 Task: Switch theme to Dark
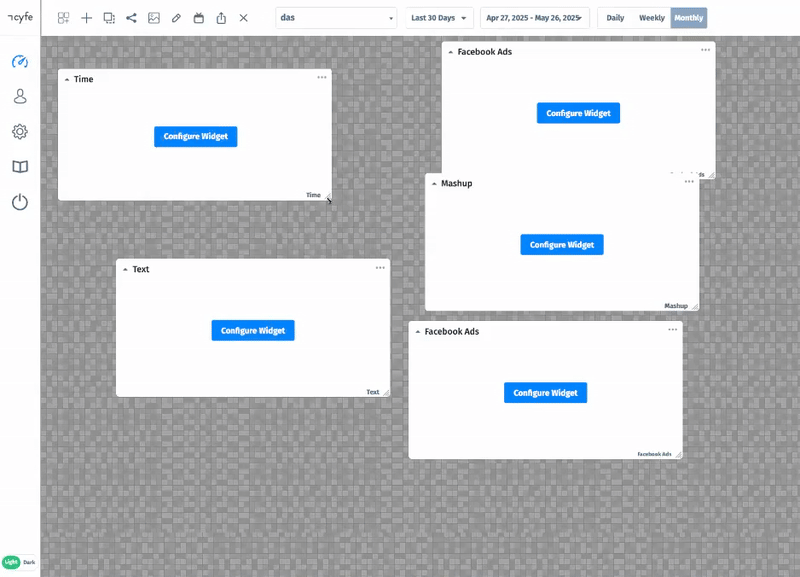(29, 562)
